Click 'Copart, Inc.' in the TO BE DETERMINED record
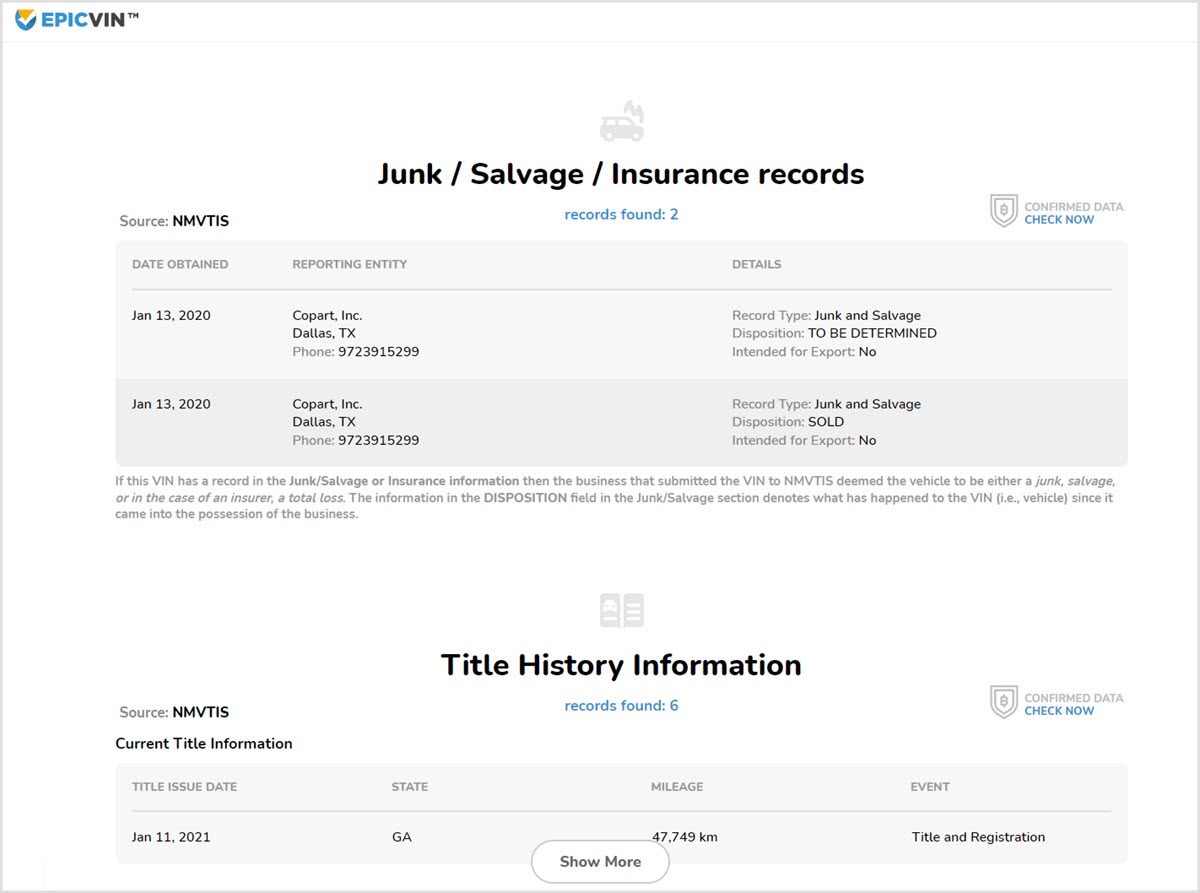1200x893 pixels. [x=327, y=315]
